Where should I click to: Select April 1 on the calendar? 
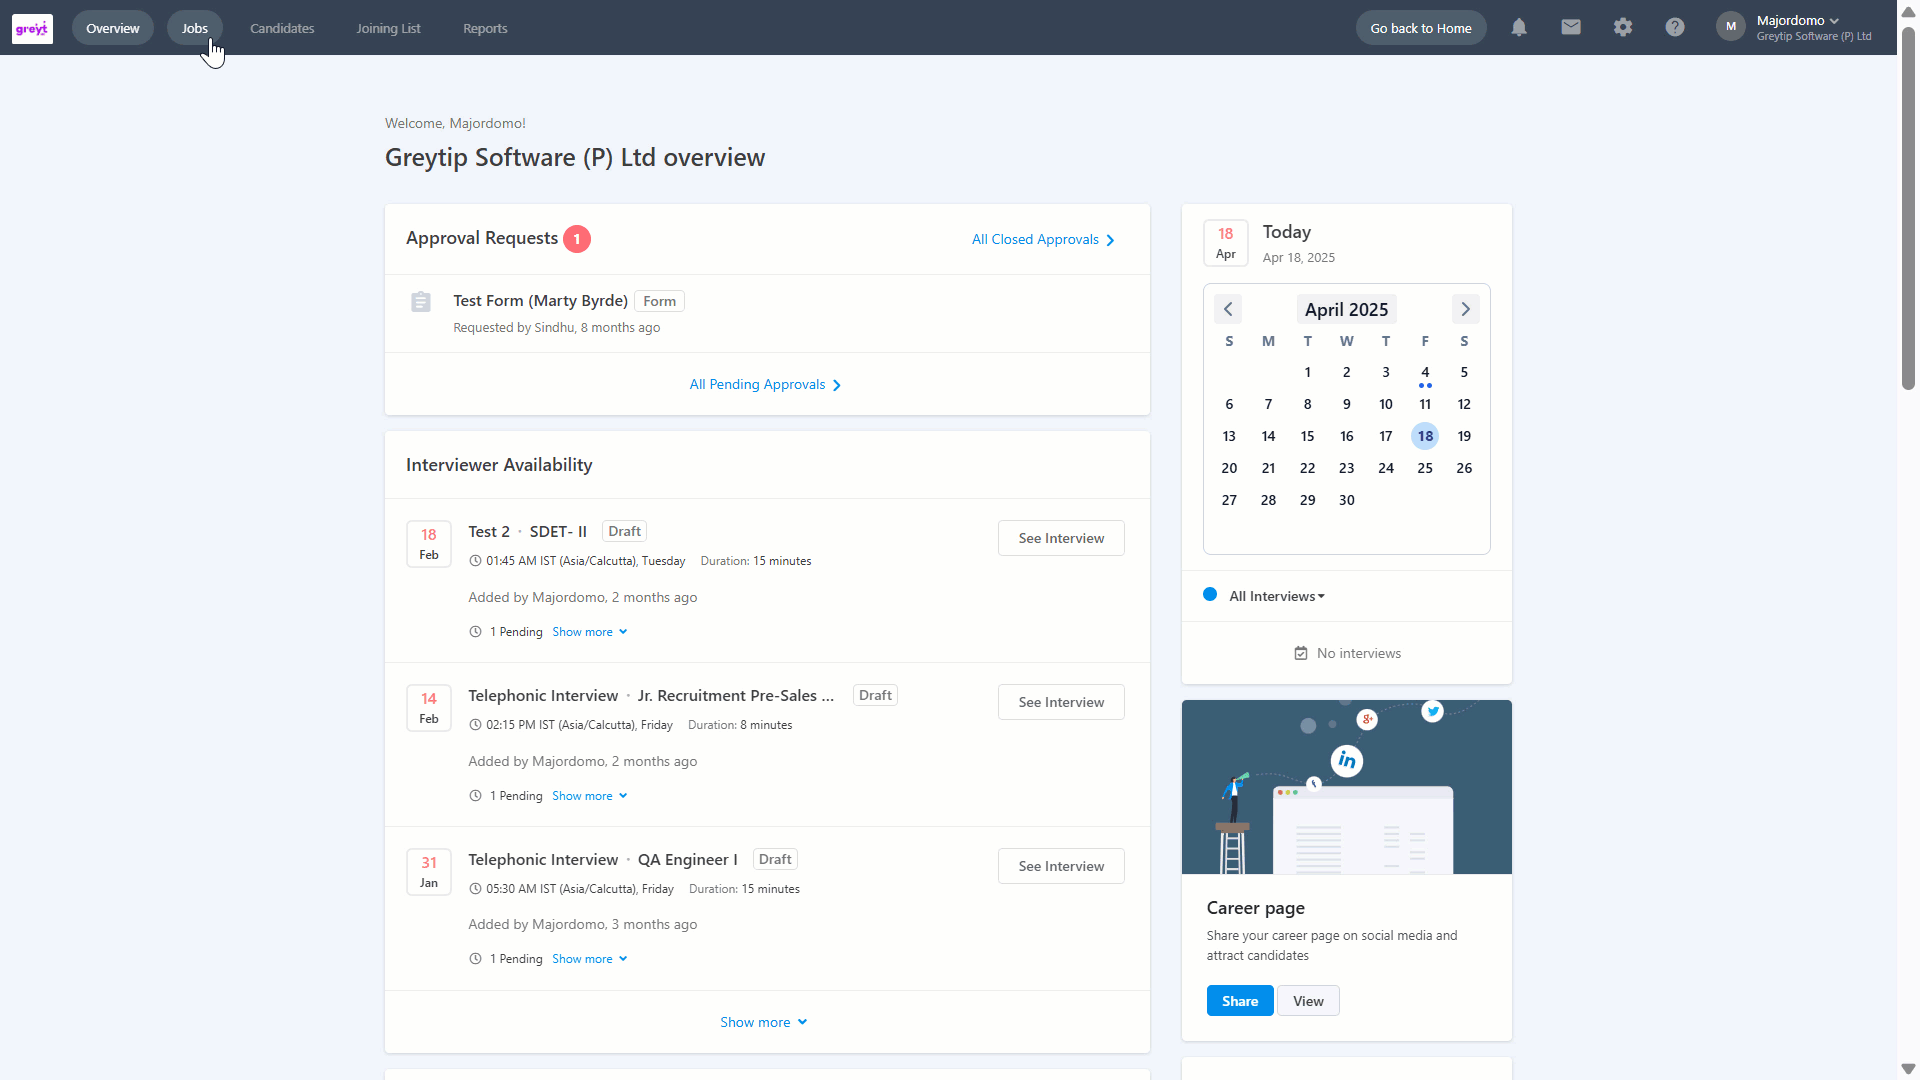tap(1307, 372)
